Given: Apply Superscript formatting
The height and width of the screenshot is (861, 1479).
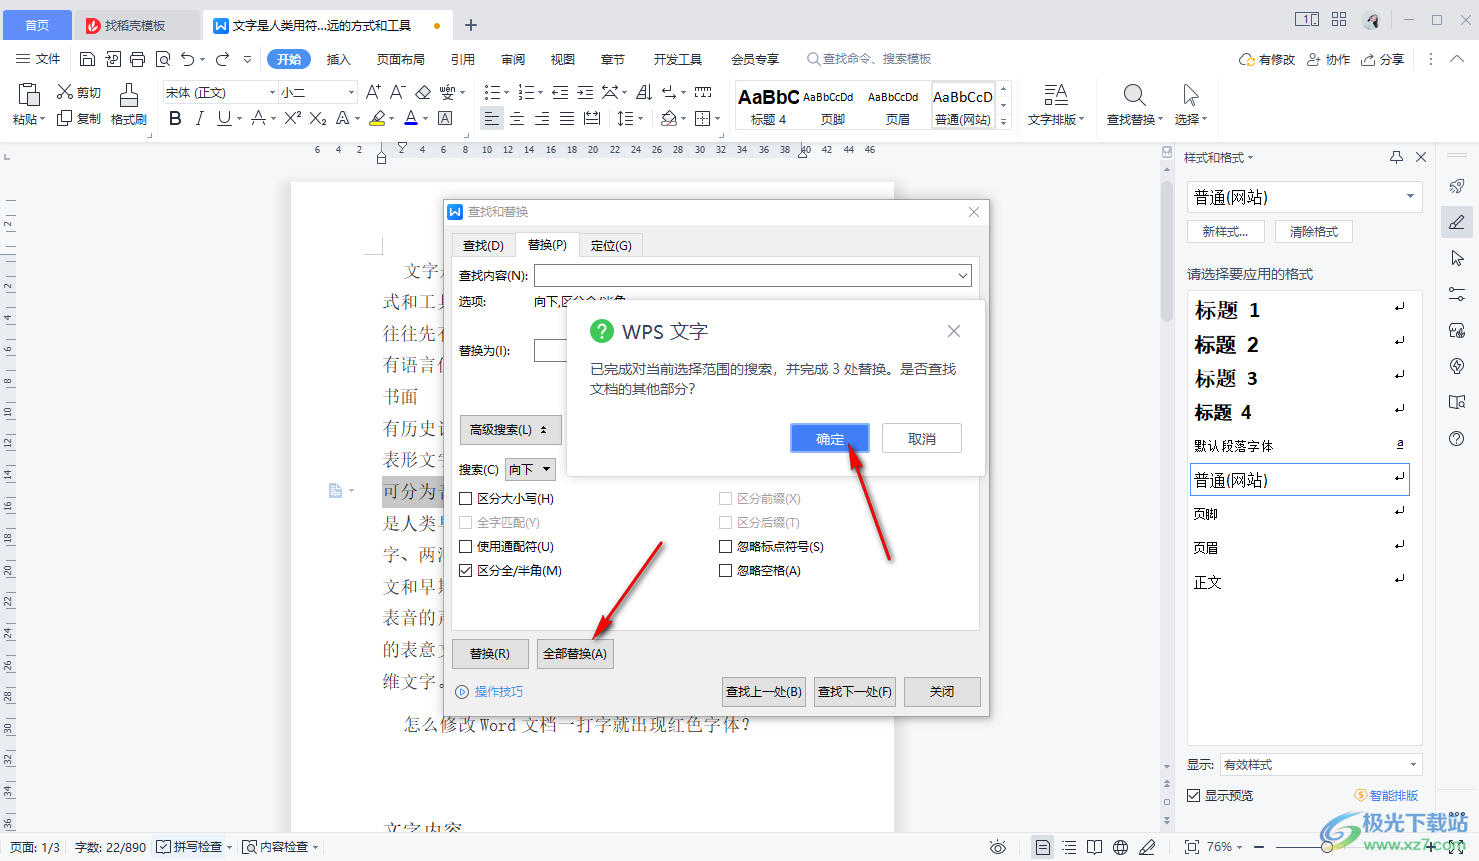Looking at the screenshot, I should coord(292,118).
